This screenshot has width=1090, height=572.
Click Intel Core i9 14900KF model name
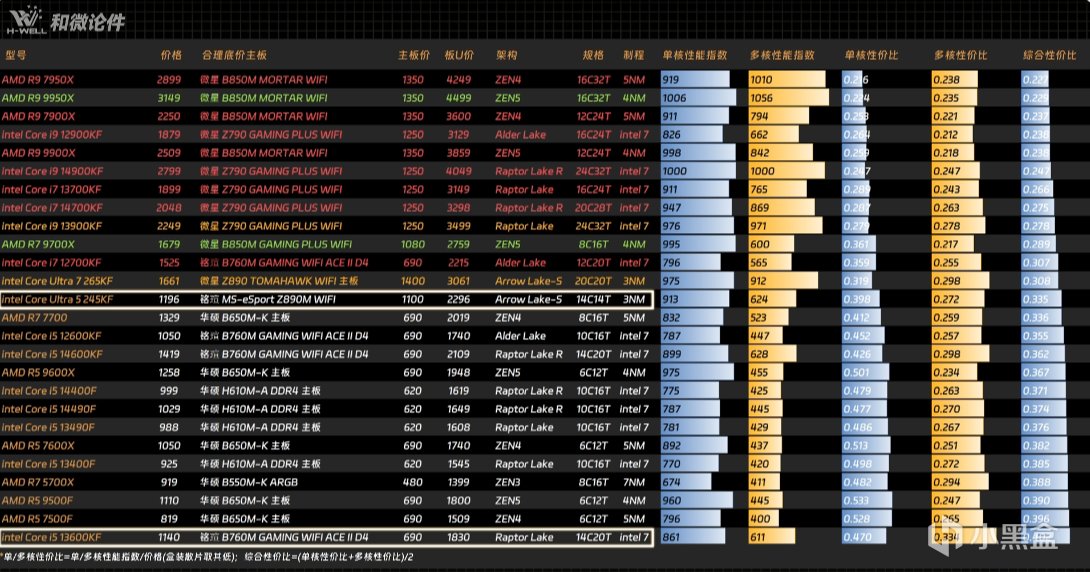click(x=52, y=171)
